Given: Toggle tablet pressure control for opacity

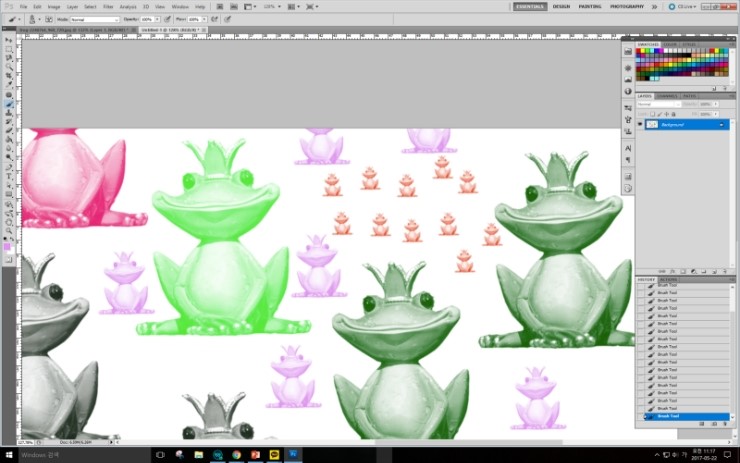Looking at the screenshot, I should [x=168, y=19].
